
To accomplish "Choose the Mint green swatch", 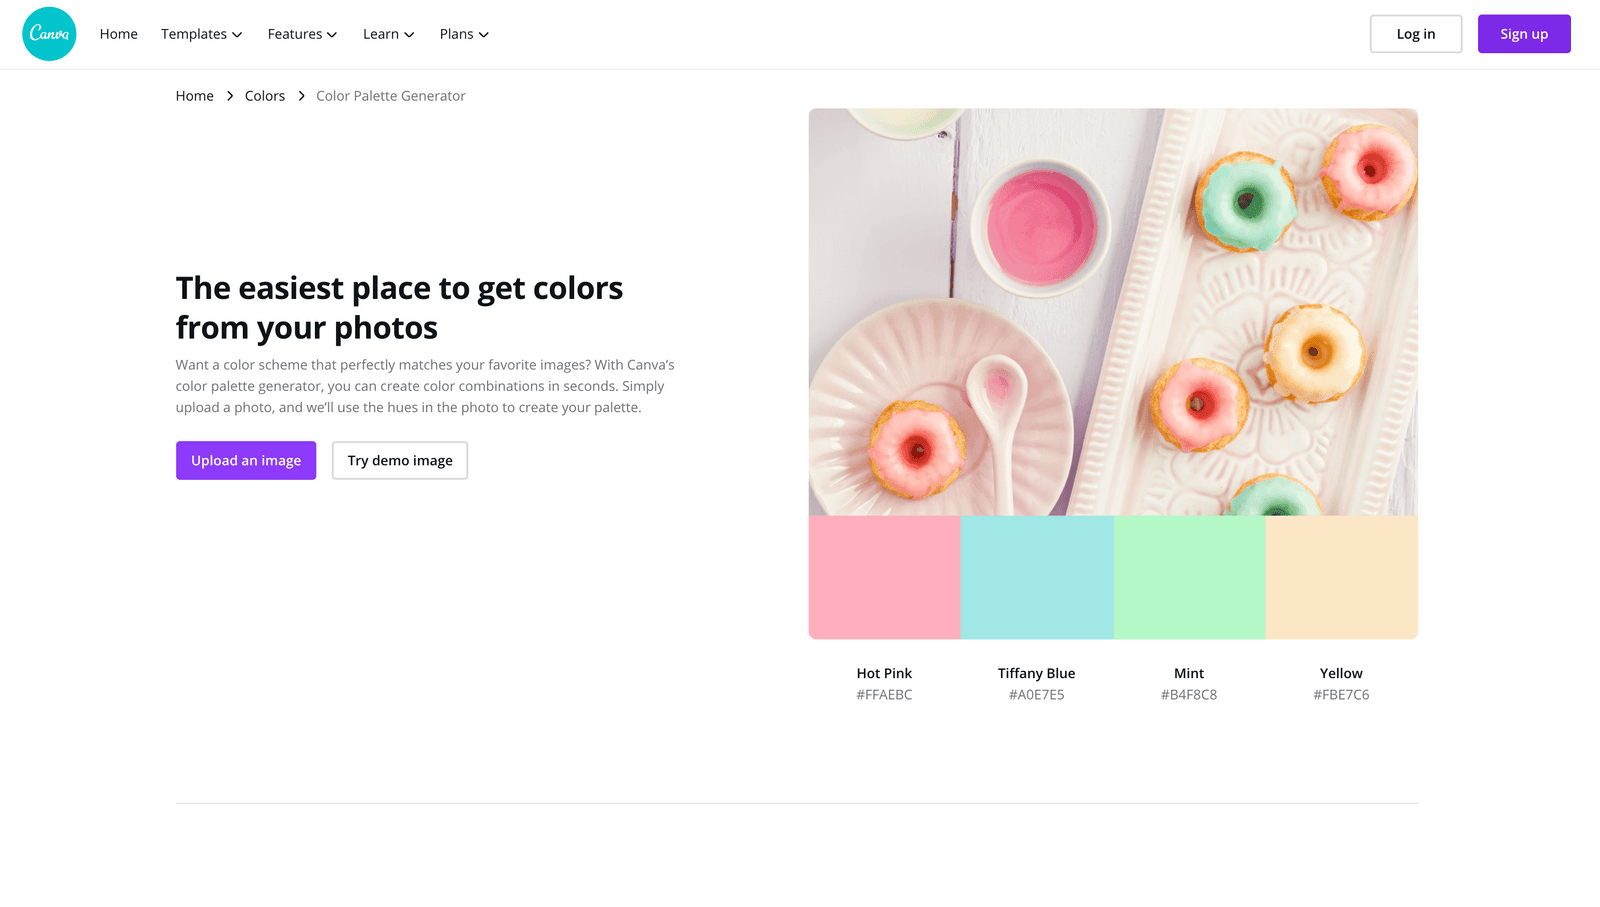I will (1189, 577).
